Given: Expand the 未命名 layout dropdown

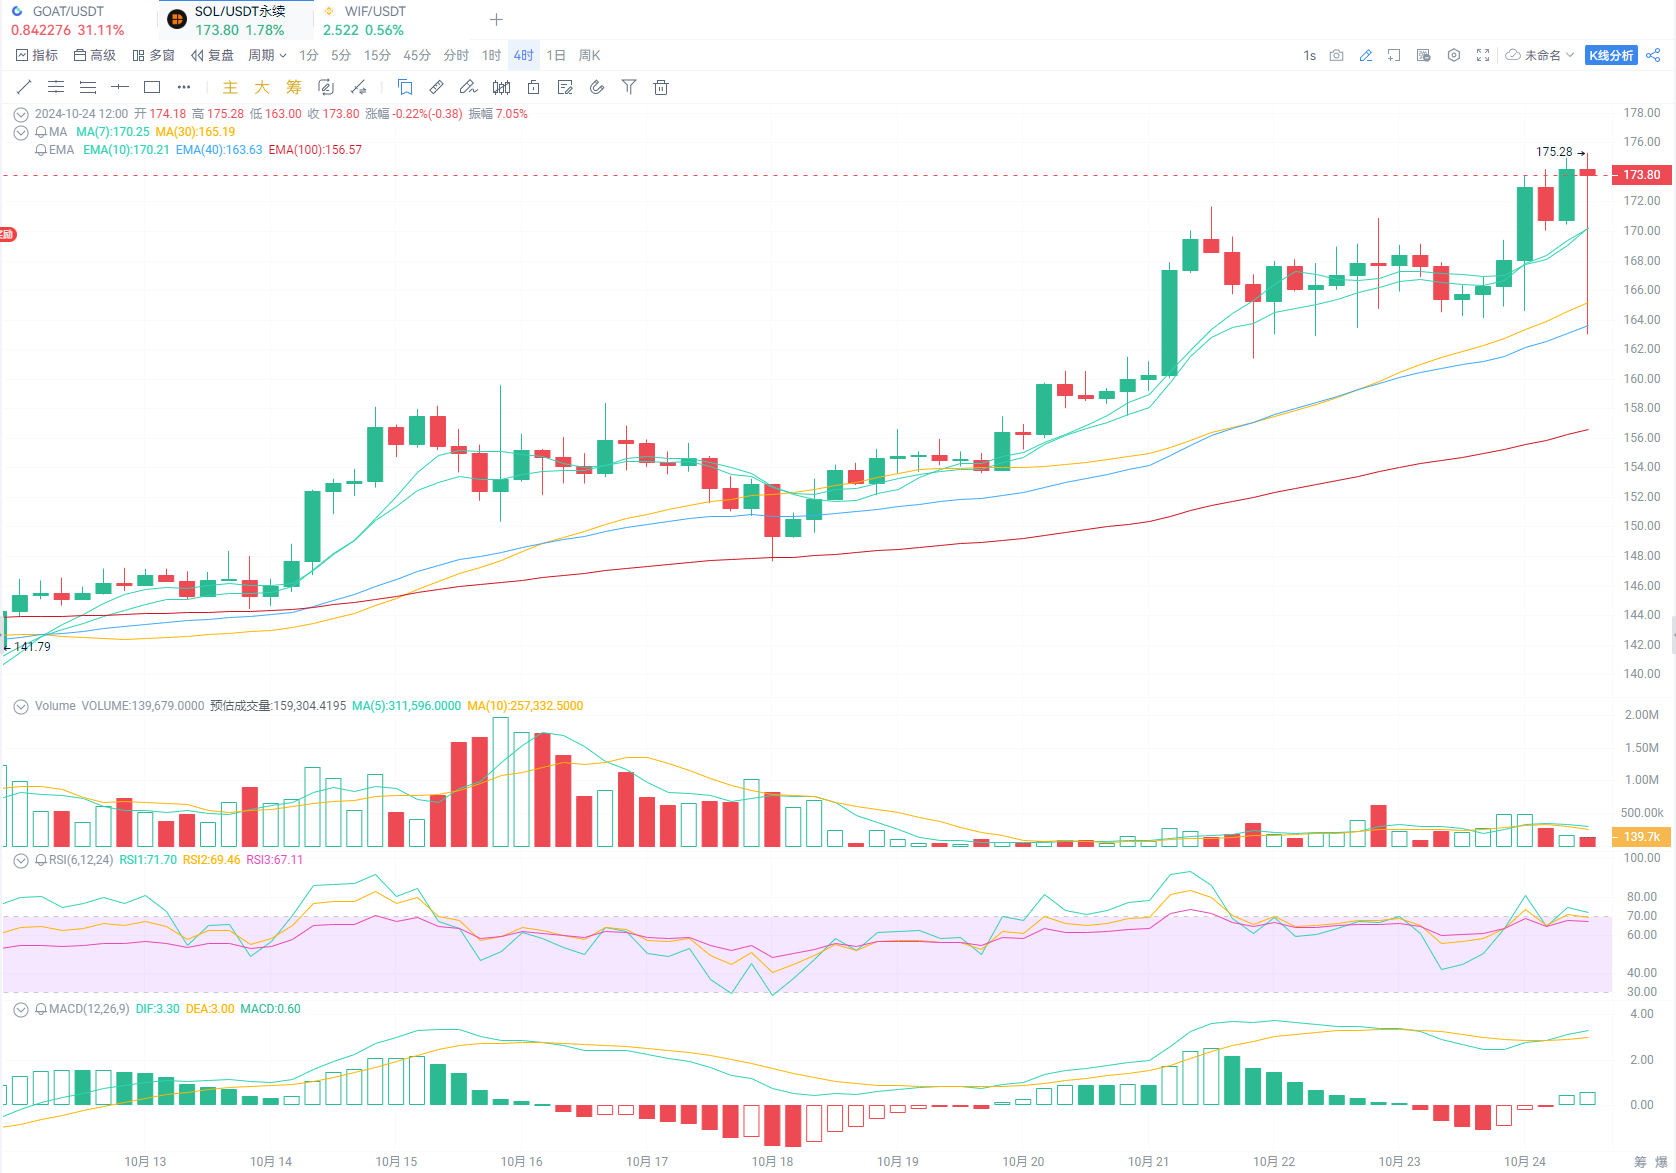Looking at the screenshot, I should (1540, 55).
